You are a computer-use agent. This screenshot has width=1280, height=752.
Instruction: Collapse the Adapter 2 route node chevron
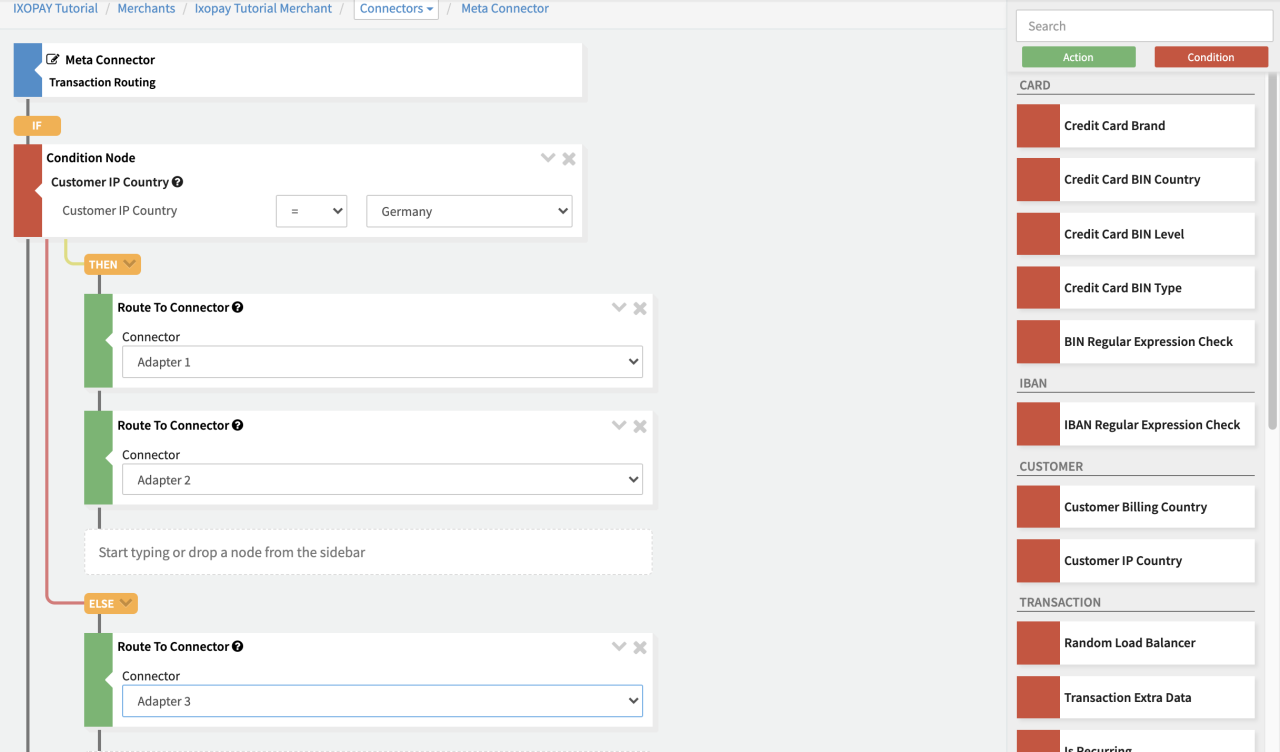618,425
